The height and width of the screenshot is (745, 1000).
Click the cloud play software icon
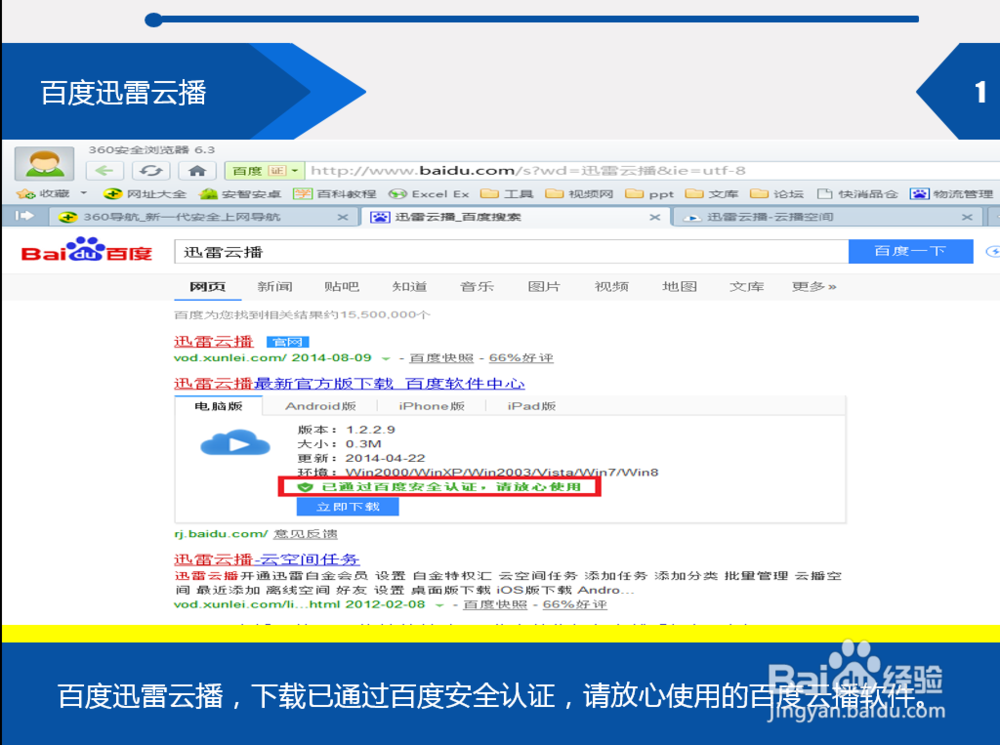235,443
